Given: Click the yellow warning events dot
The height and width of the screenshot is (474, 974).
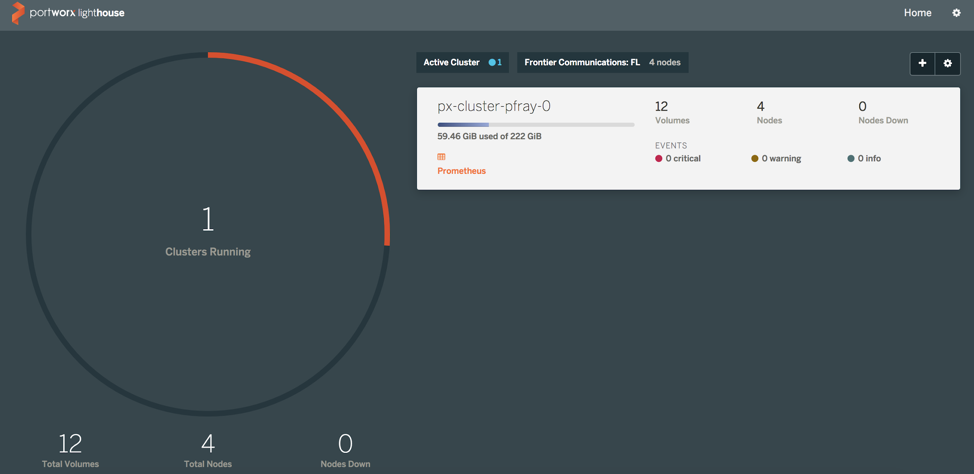Looking at the screenshot, I should pos(755,159).
